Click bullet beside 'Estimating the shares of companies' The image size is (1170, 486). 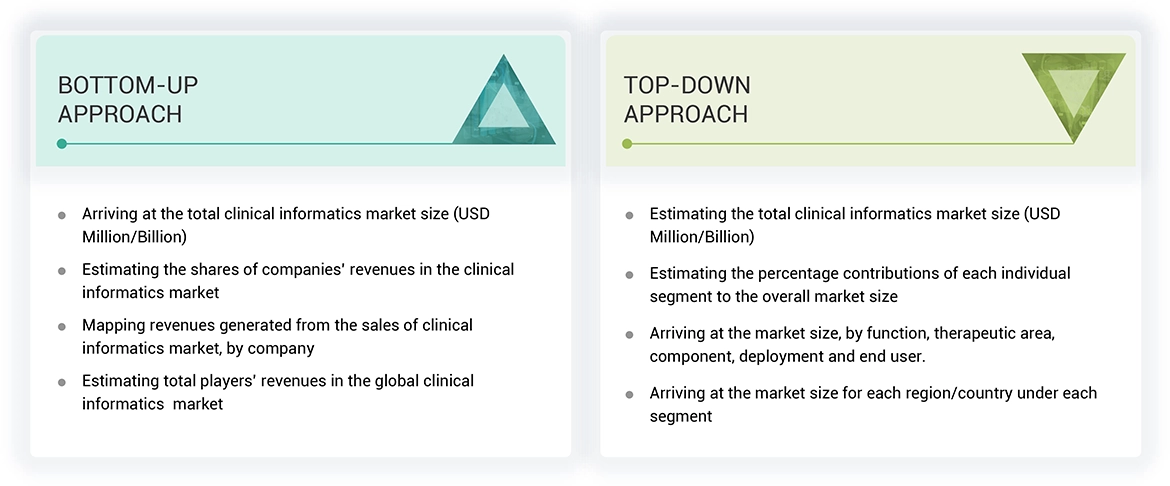coord(62,271)
